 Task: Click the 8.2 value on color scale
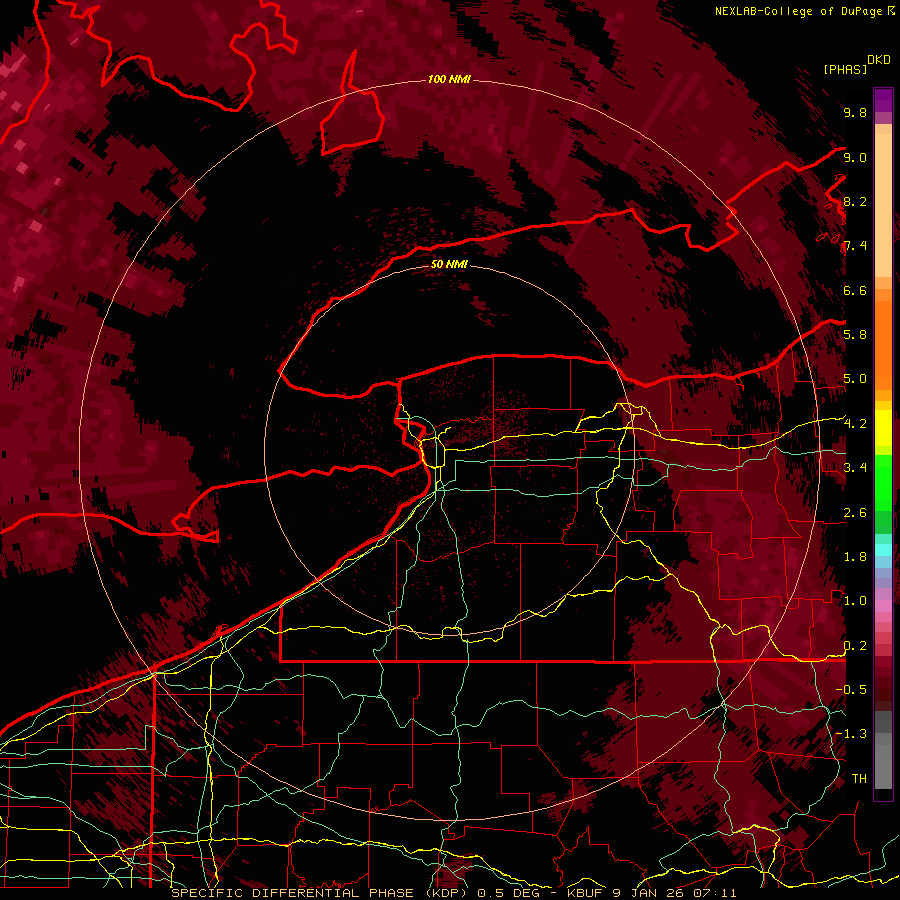(x=855, y=201)
